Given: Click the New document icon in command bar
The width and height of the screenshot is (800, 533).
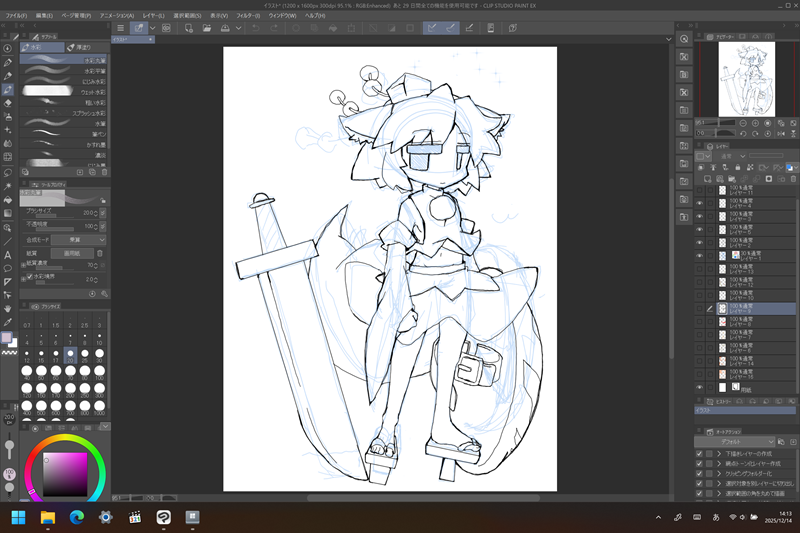Looking at the screenshot, I should [189, 28].
